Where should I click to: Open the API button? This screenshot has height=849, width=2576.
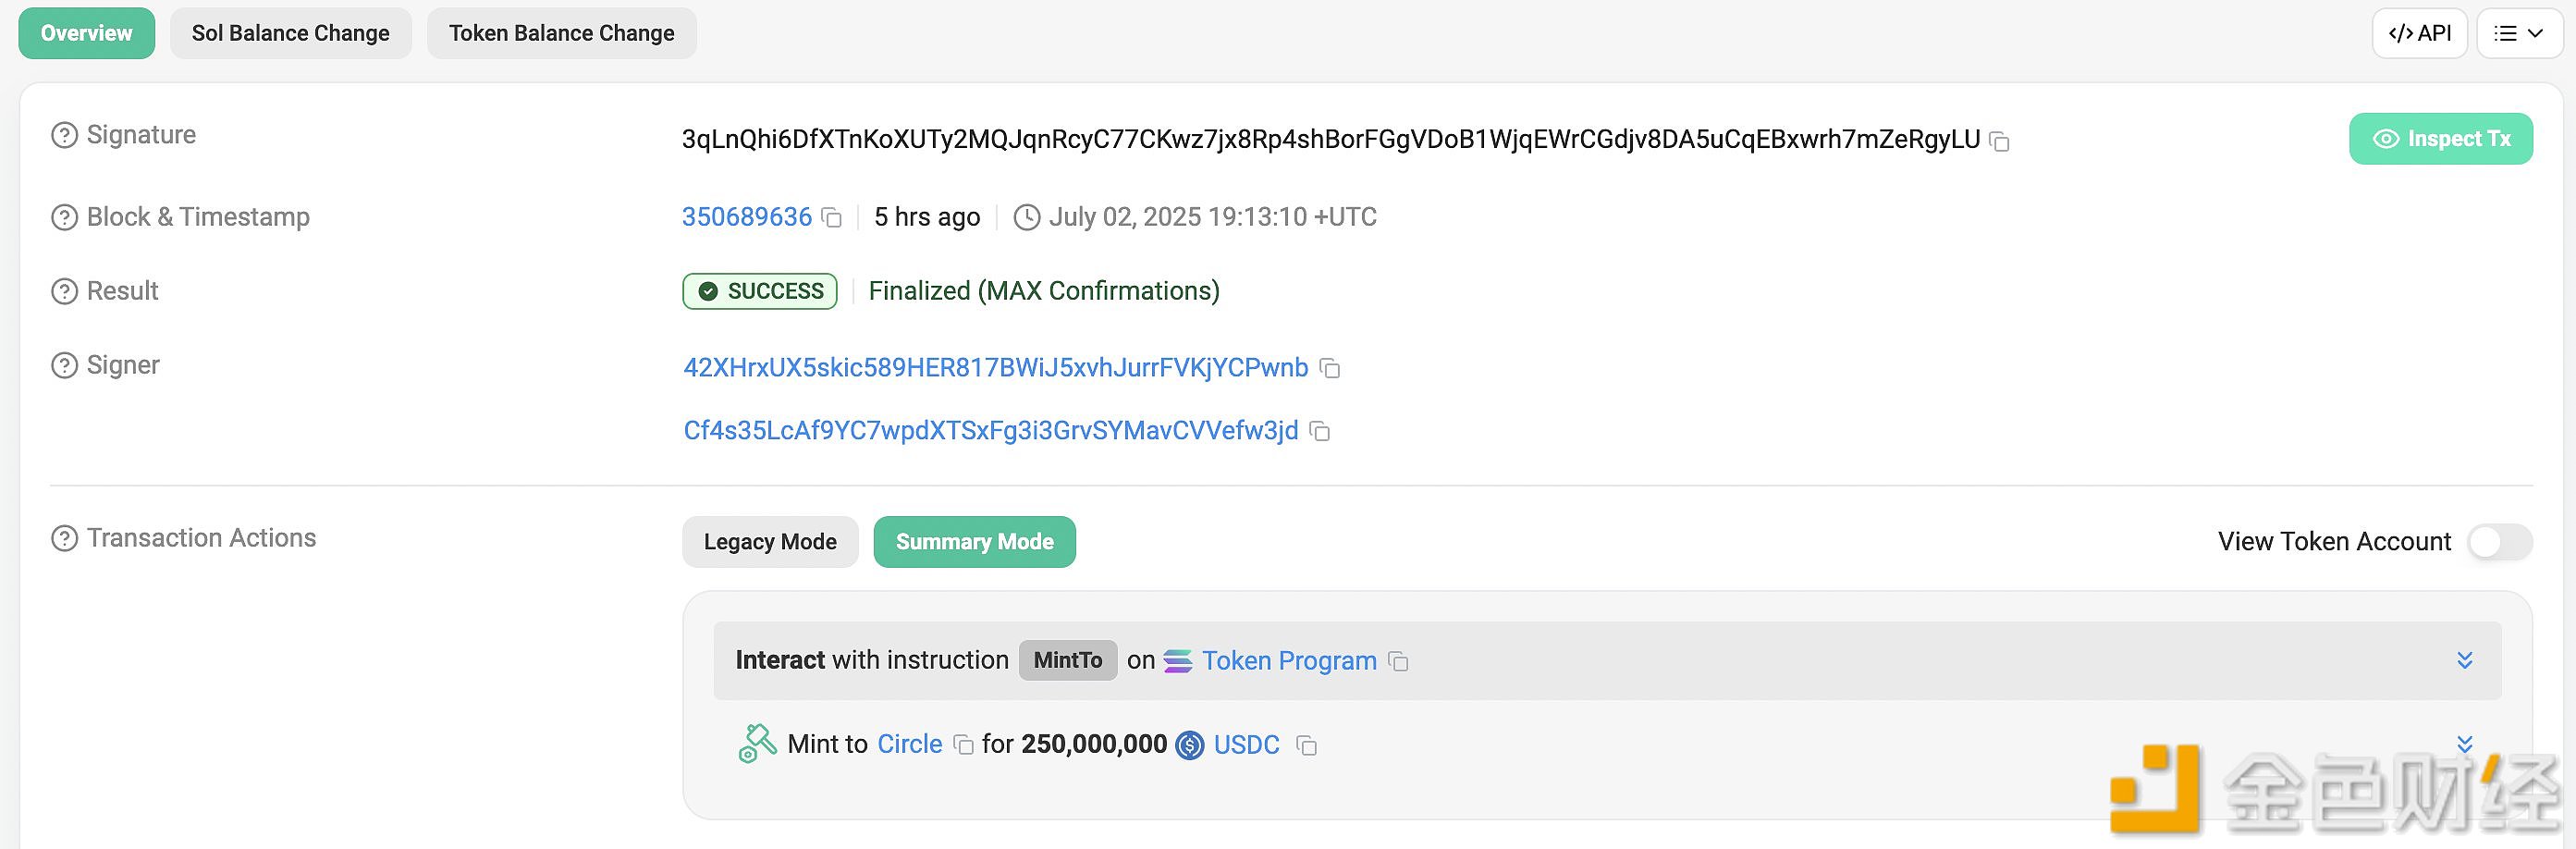point(2419,34)
